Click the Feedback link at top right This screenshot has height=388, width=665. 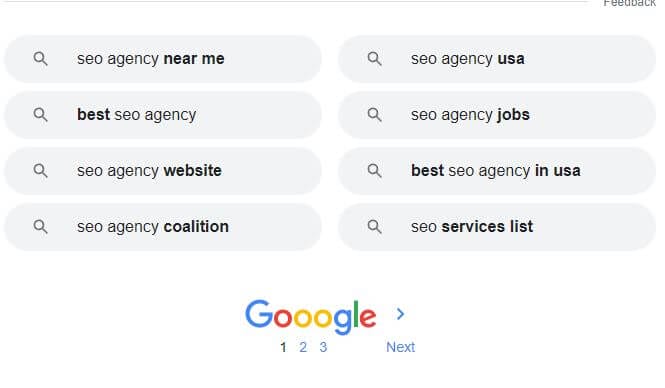coord(629,3)
